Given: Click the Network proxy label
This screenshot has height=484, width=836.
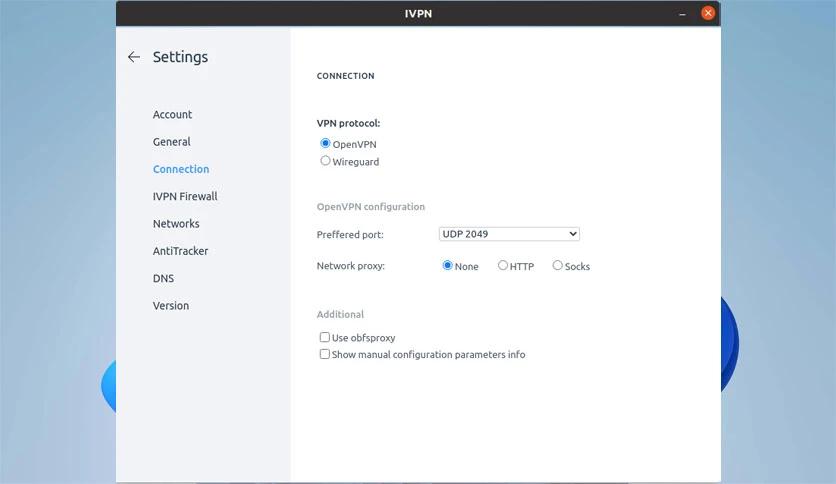Looking at the screenshot, I should coord(350,265).
